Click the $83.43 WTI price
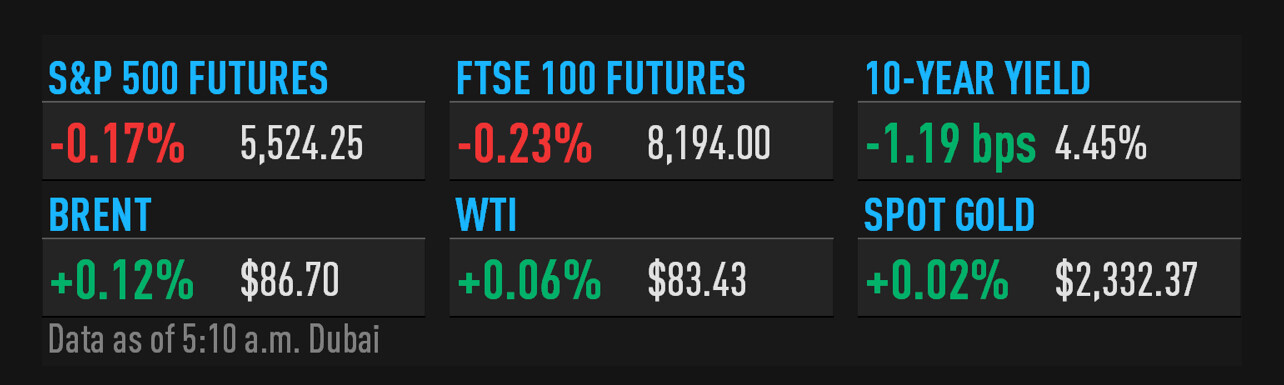The height and width of the screenshot is (385, 1284). tap(697, 282)
